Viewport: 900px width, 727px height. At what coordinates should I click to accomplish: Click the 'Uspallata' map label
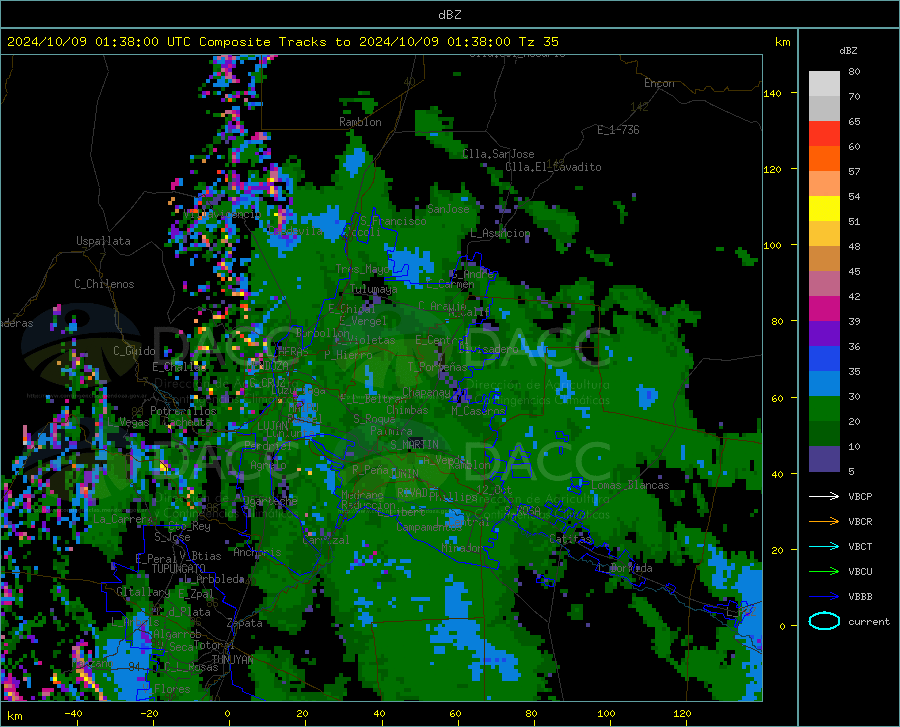tap(103, 241)
